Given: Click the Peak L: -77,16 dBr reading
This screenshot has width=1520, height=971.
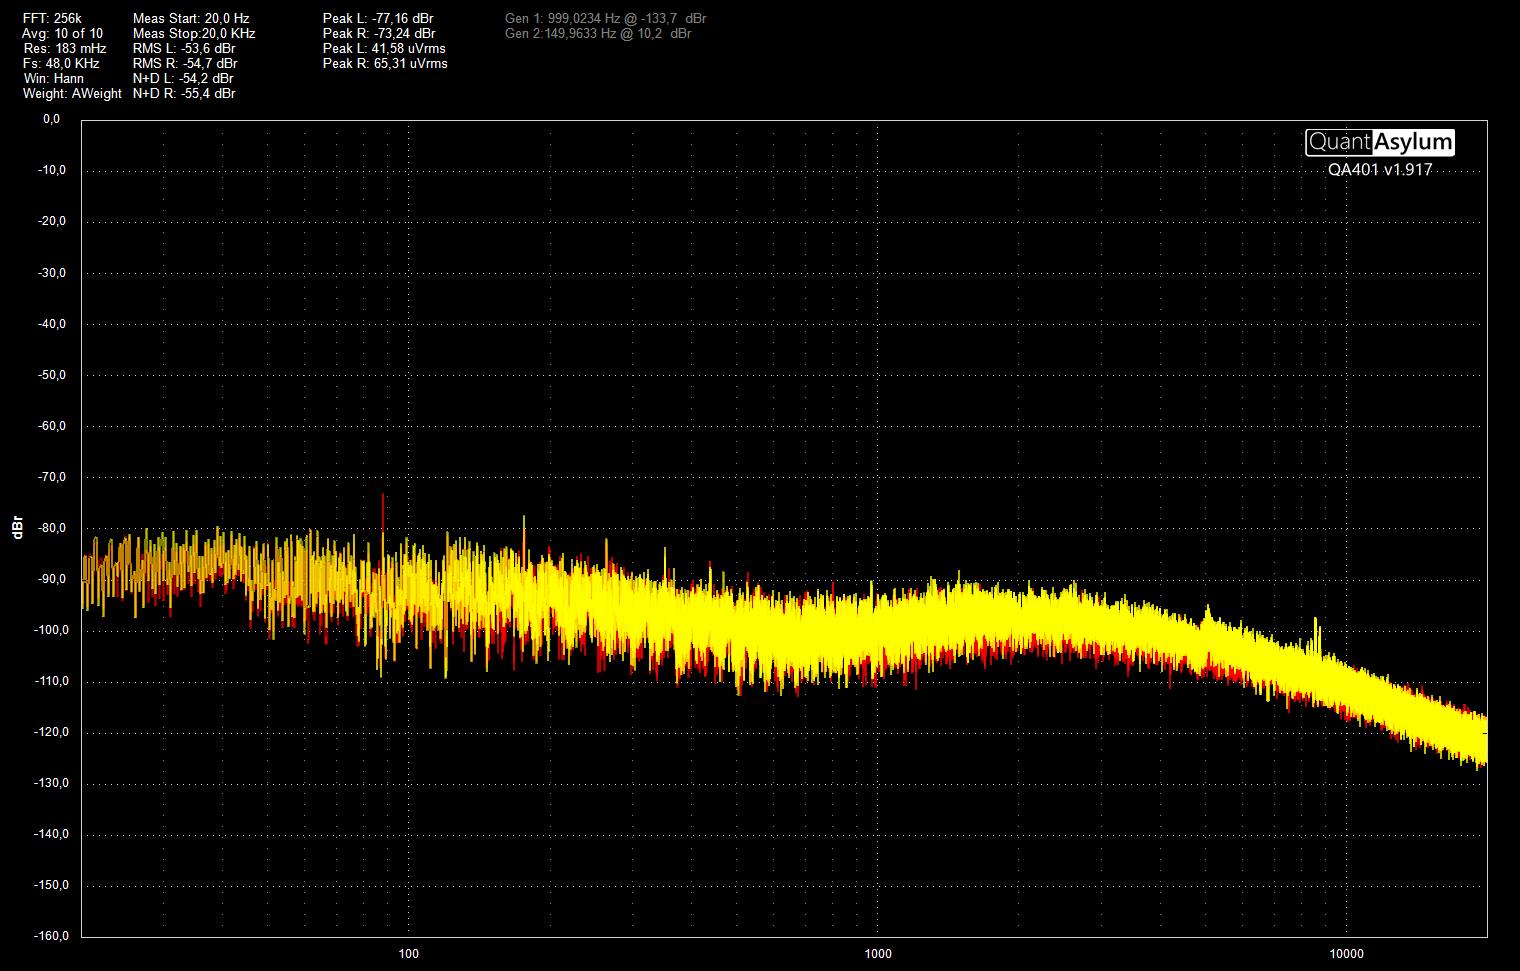Looking at the screenshot, I should click(378, 18).
